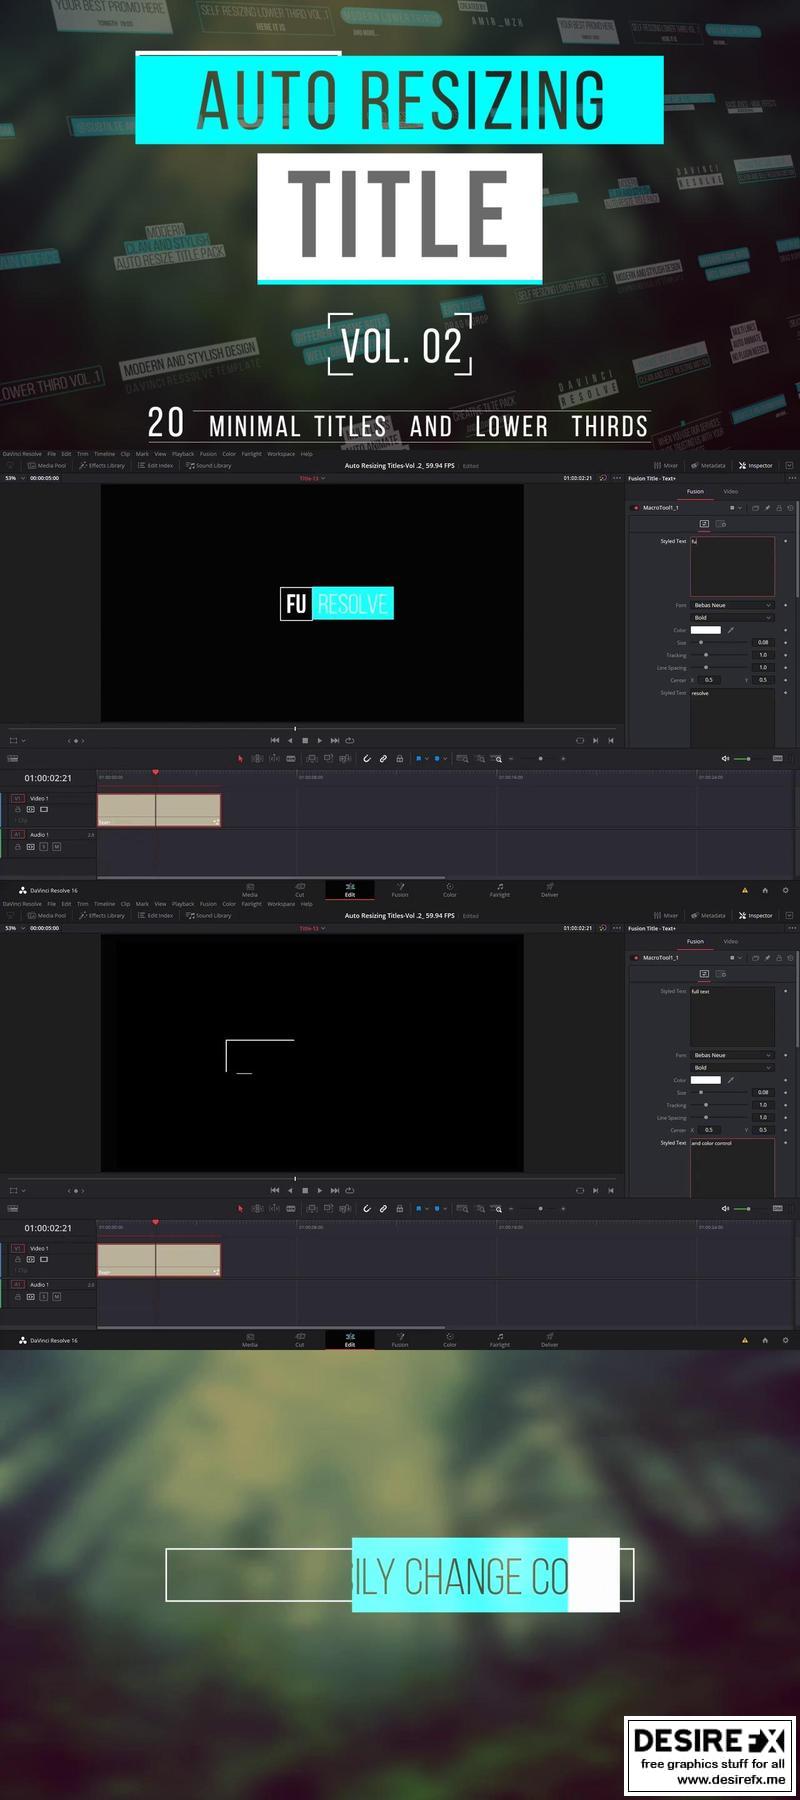Viewport: 800px width, 1800px height.
Task: Toggle Linked Selection chain in FU RESOLVE window
Action: click(x=383, y=759)
